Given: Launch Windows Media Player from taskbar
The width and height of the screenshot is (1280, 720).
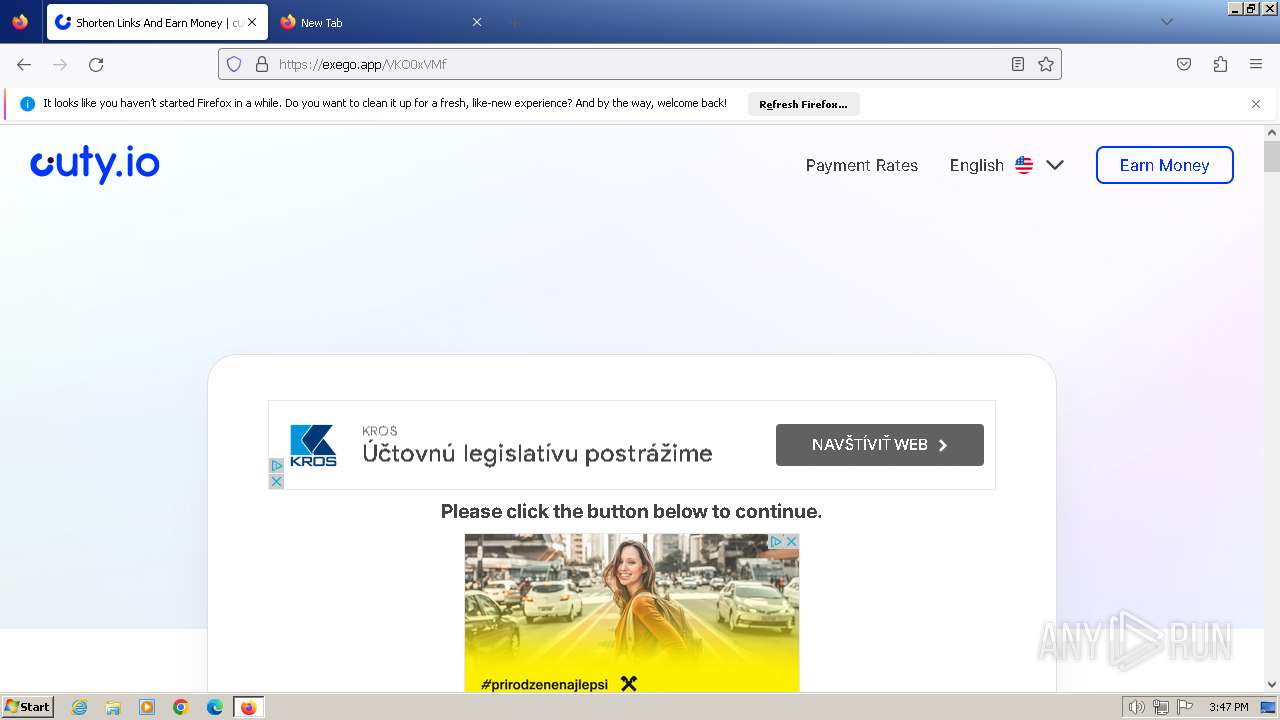Looking at the screenshot, I should click(x=147, y=707).
